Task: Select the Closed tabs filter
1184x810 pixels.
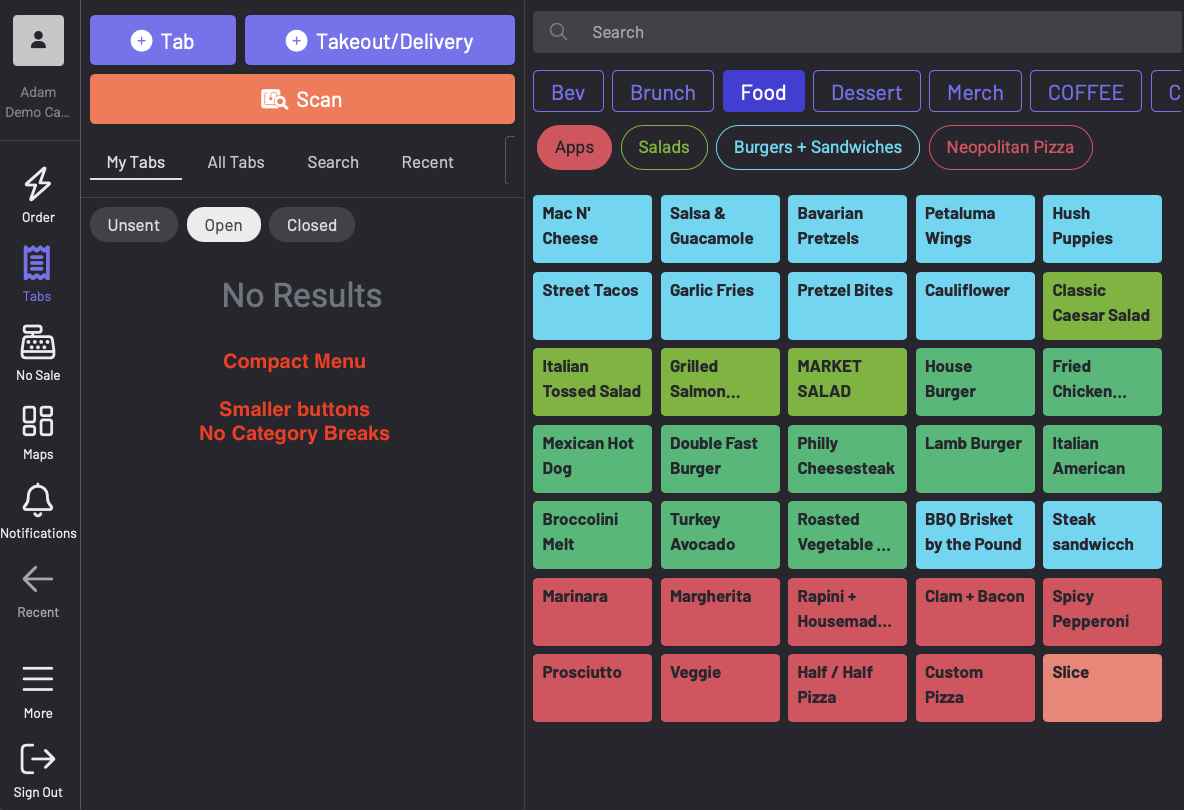Action: tap(312, 225)
